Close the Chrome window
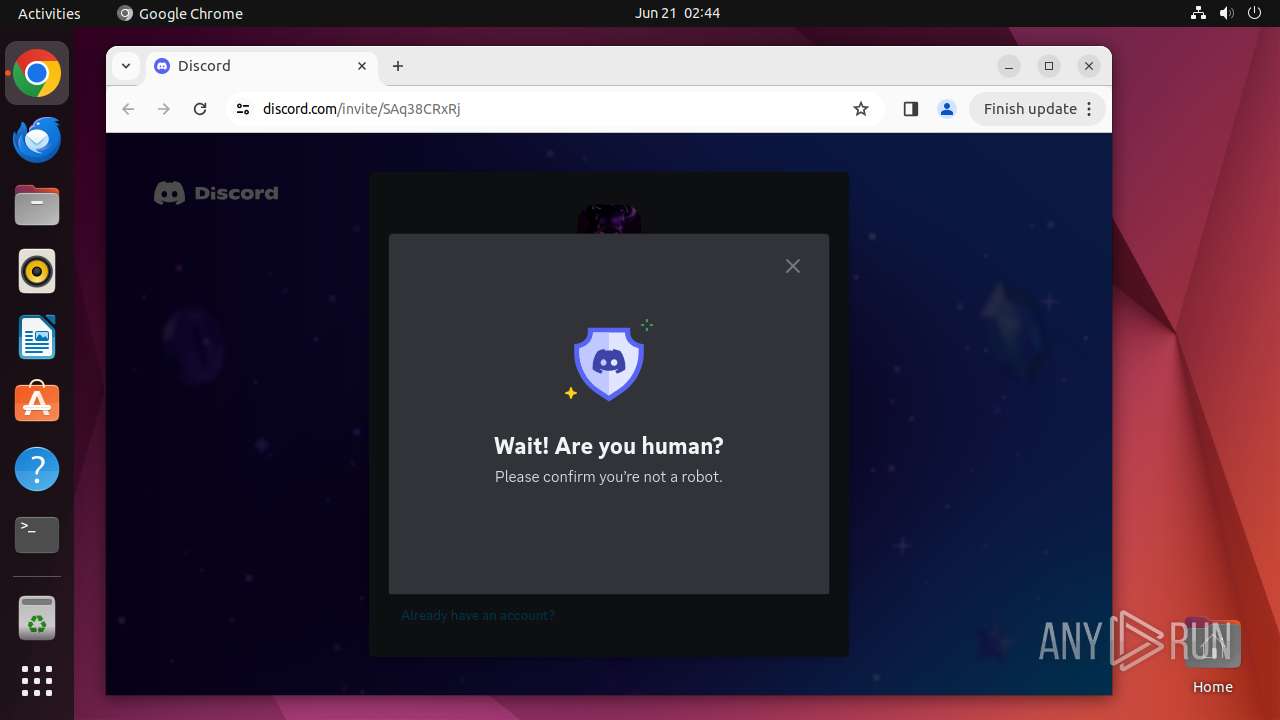The image size is (1280, 720). point(1089,66)
